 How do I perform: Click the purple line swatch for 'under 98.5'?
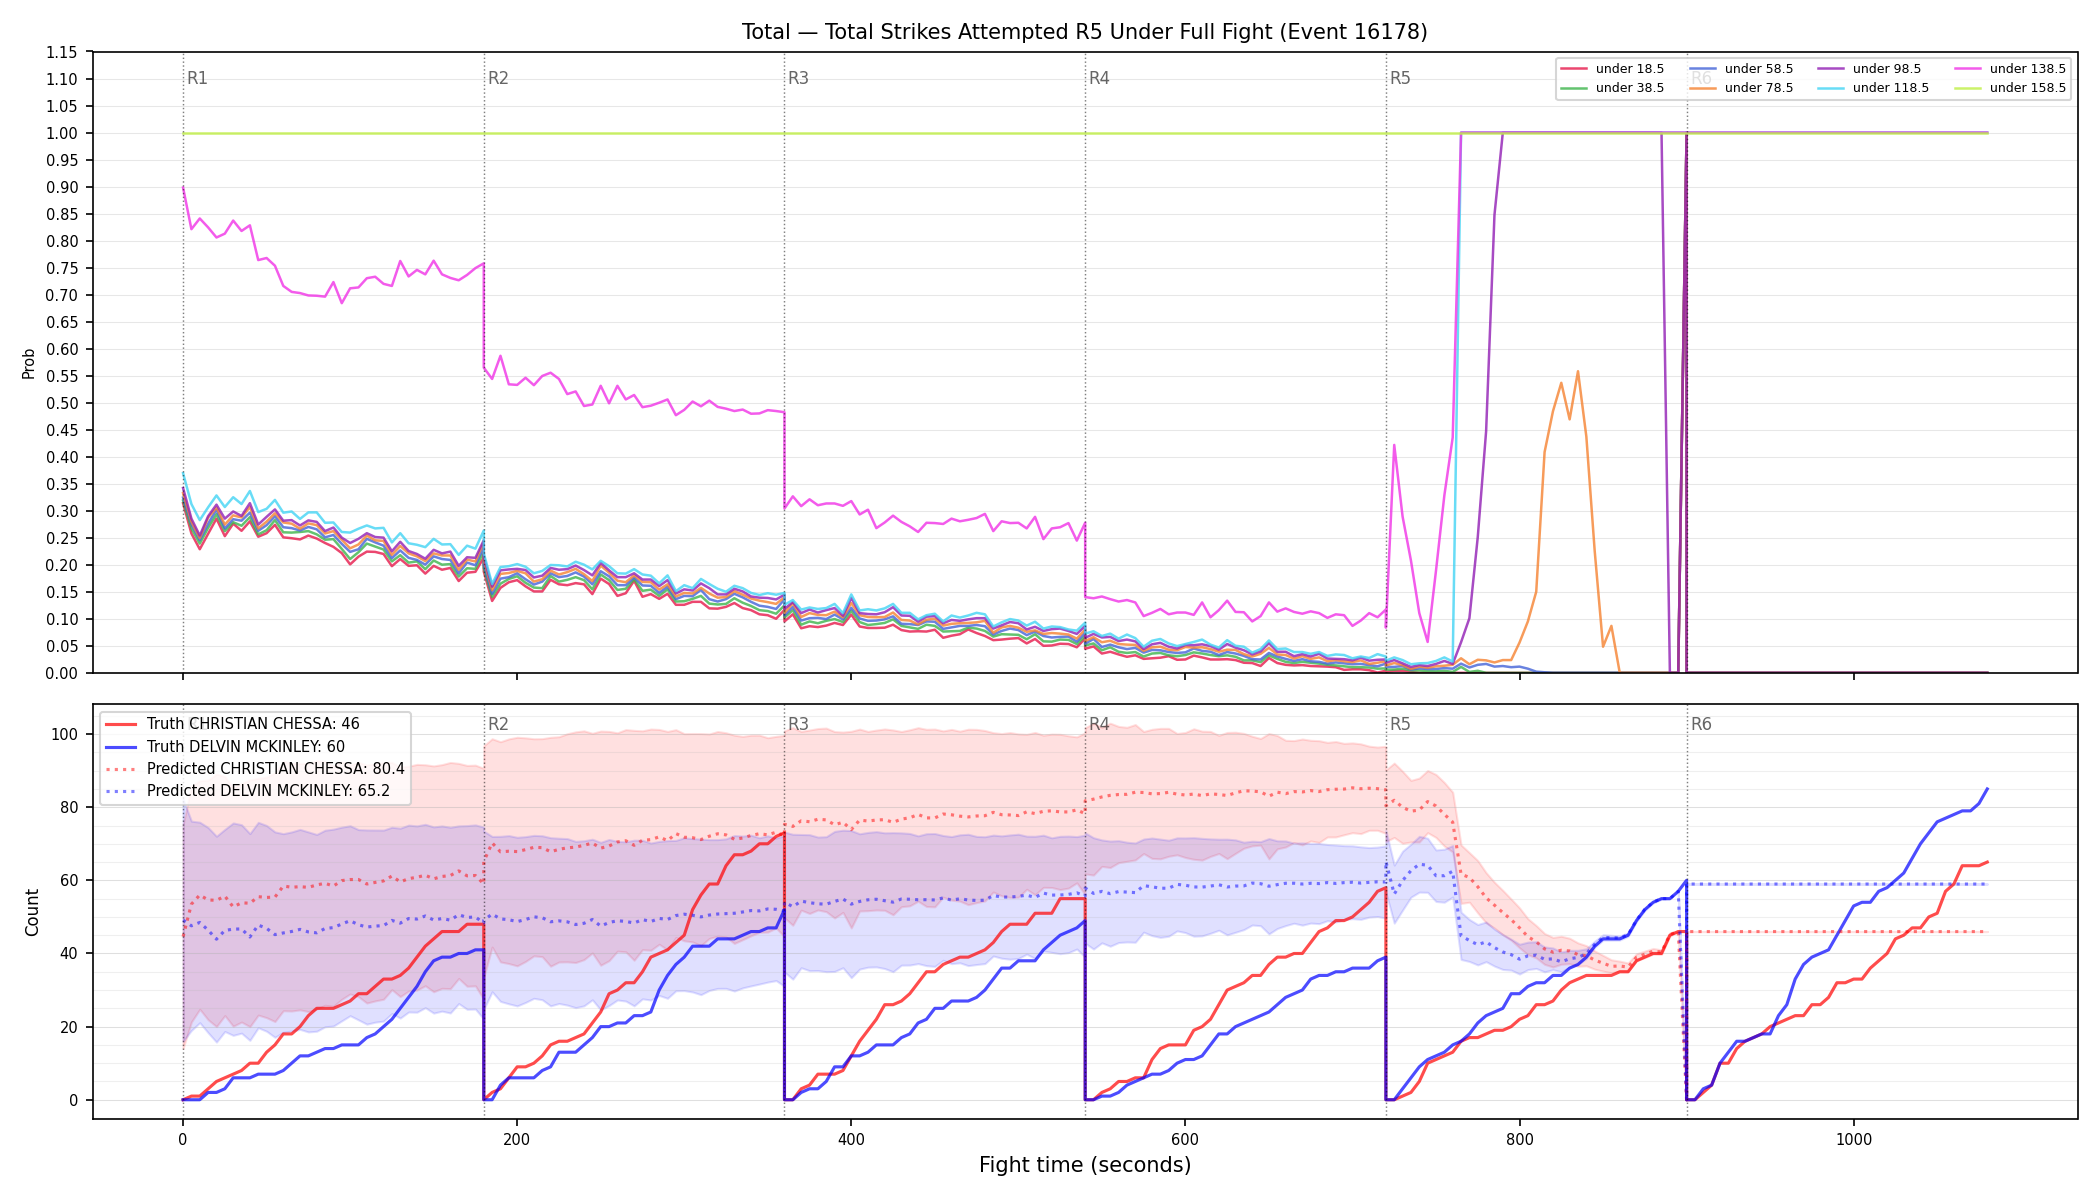pyautogui.click(x=1831, y=69)
